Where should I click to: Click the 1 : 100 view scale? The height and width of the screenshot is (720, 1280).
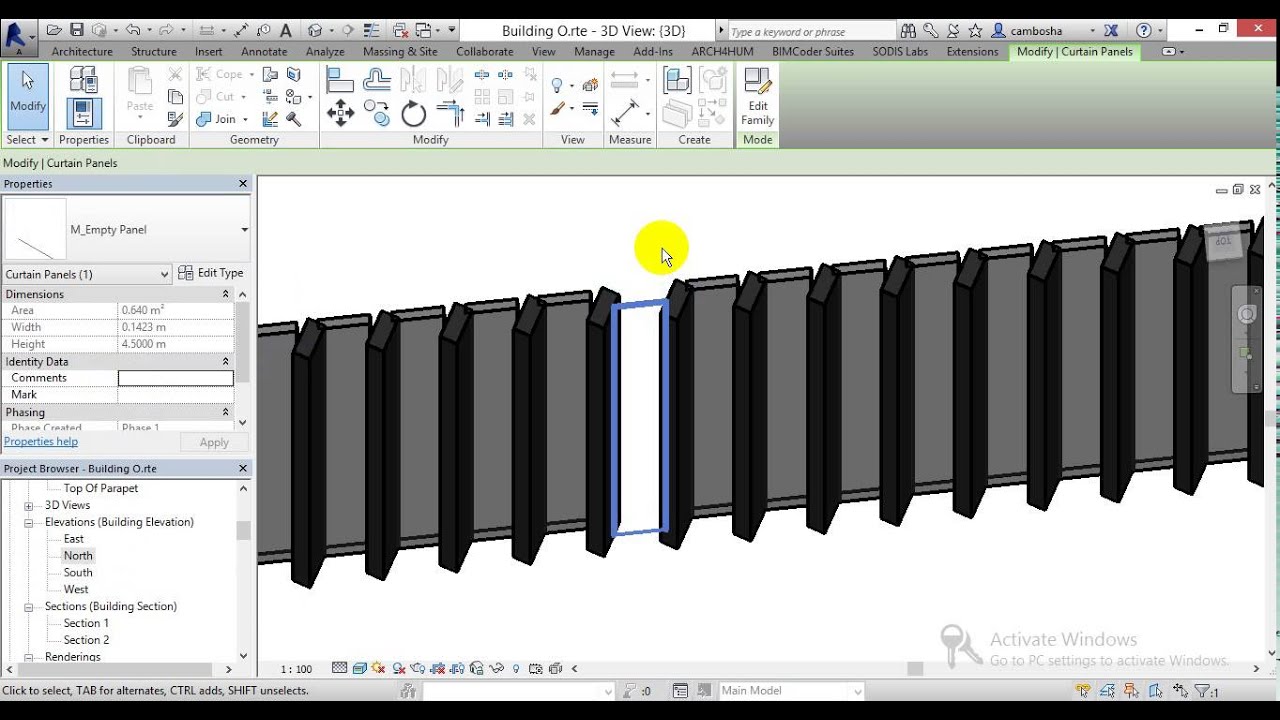coord(296,669)
